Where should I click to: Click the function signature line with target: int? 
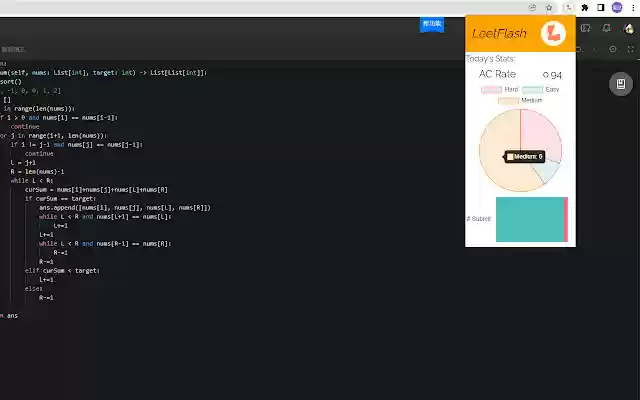(x=103, y=72)
